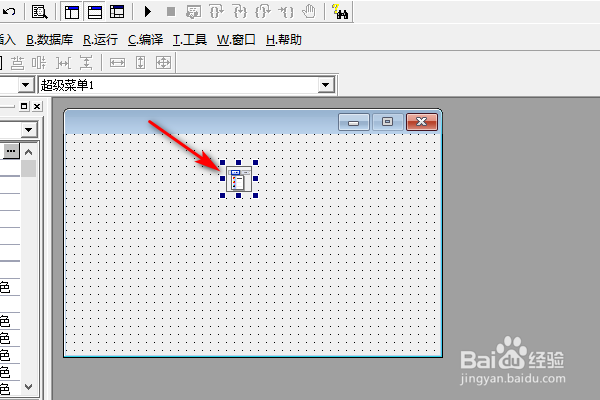Click the grey stop square icon
The height and width of the screenshot is (400, 600).
pos(171,12)
